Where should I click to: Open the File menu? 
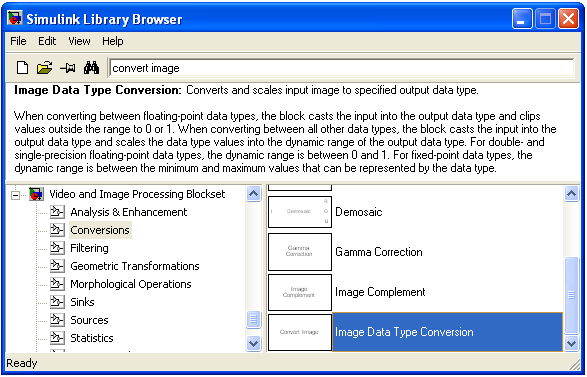[18, 41]
